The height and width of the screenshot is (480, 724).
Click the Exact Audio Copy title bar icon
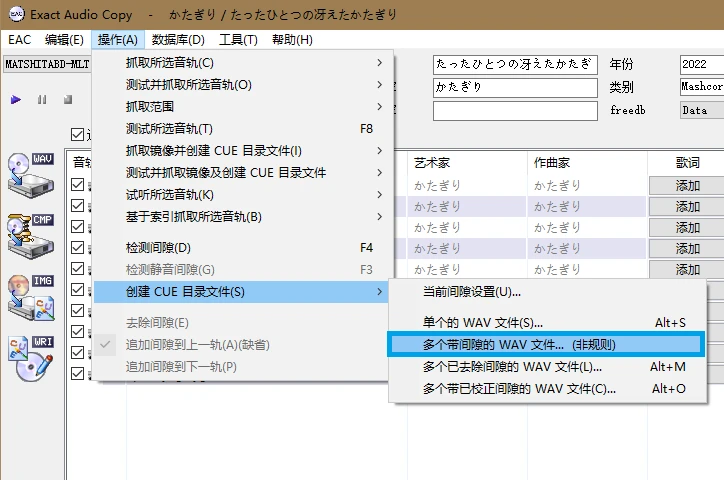click(x=17, y=14)
